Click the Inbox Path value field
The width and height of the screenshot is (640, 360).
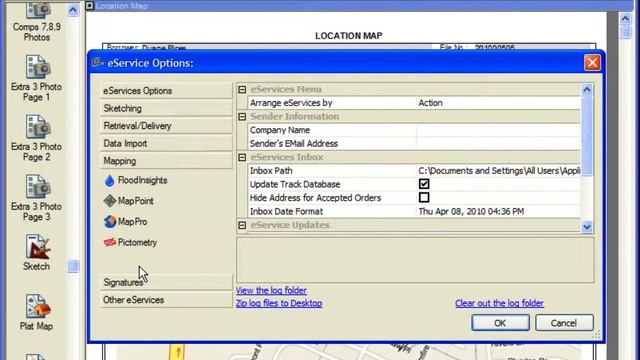[498, 171]
